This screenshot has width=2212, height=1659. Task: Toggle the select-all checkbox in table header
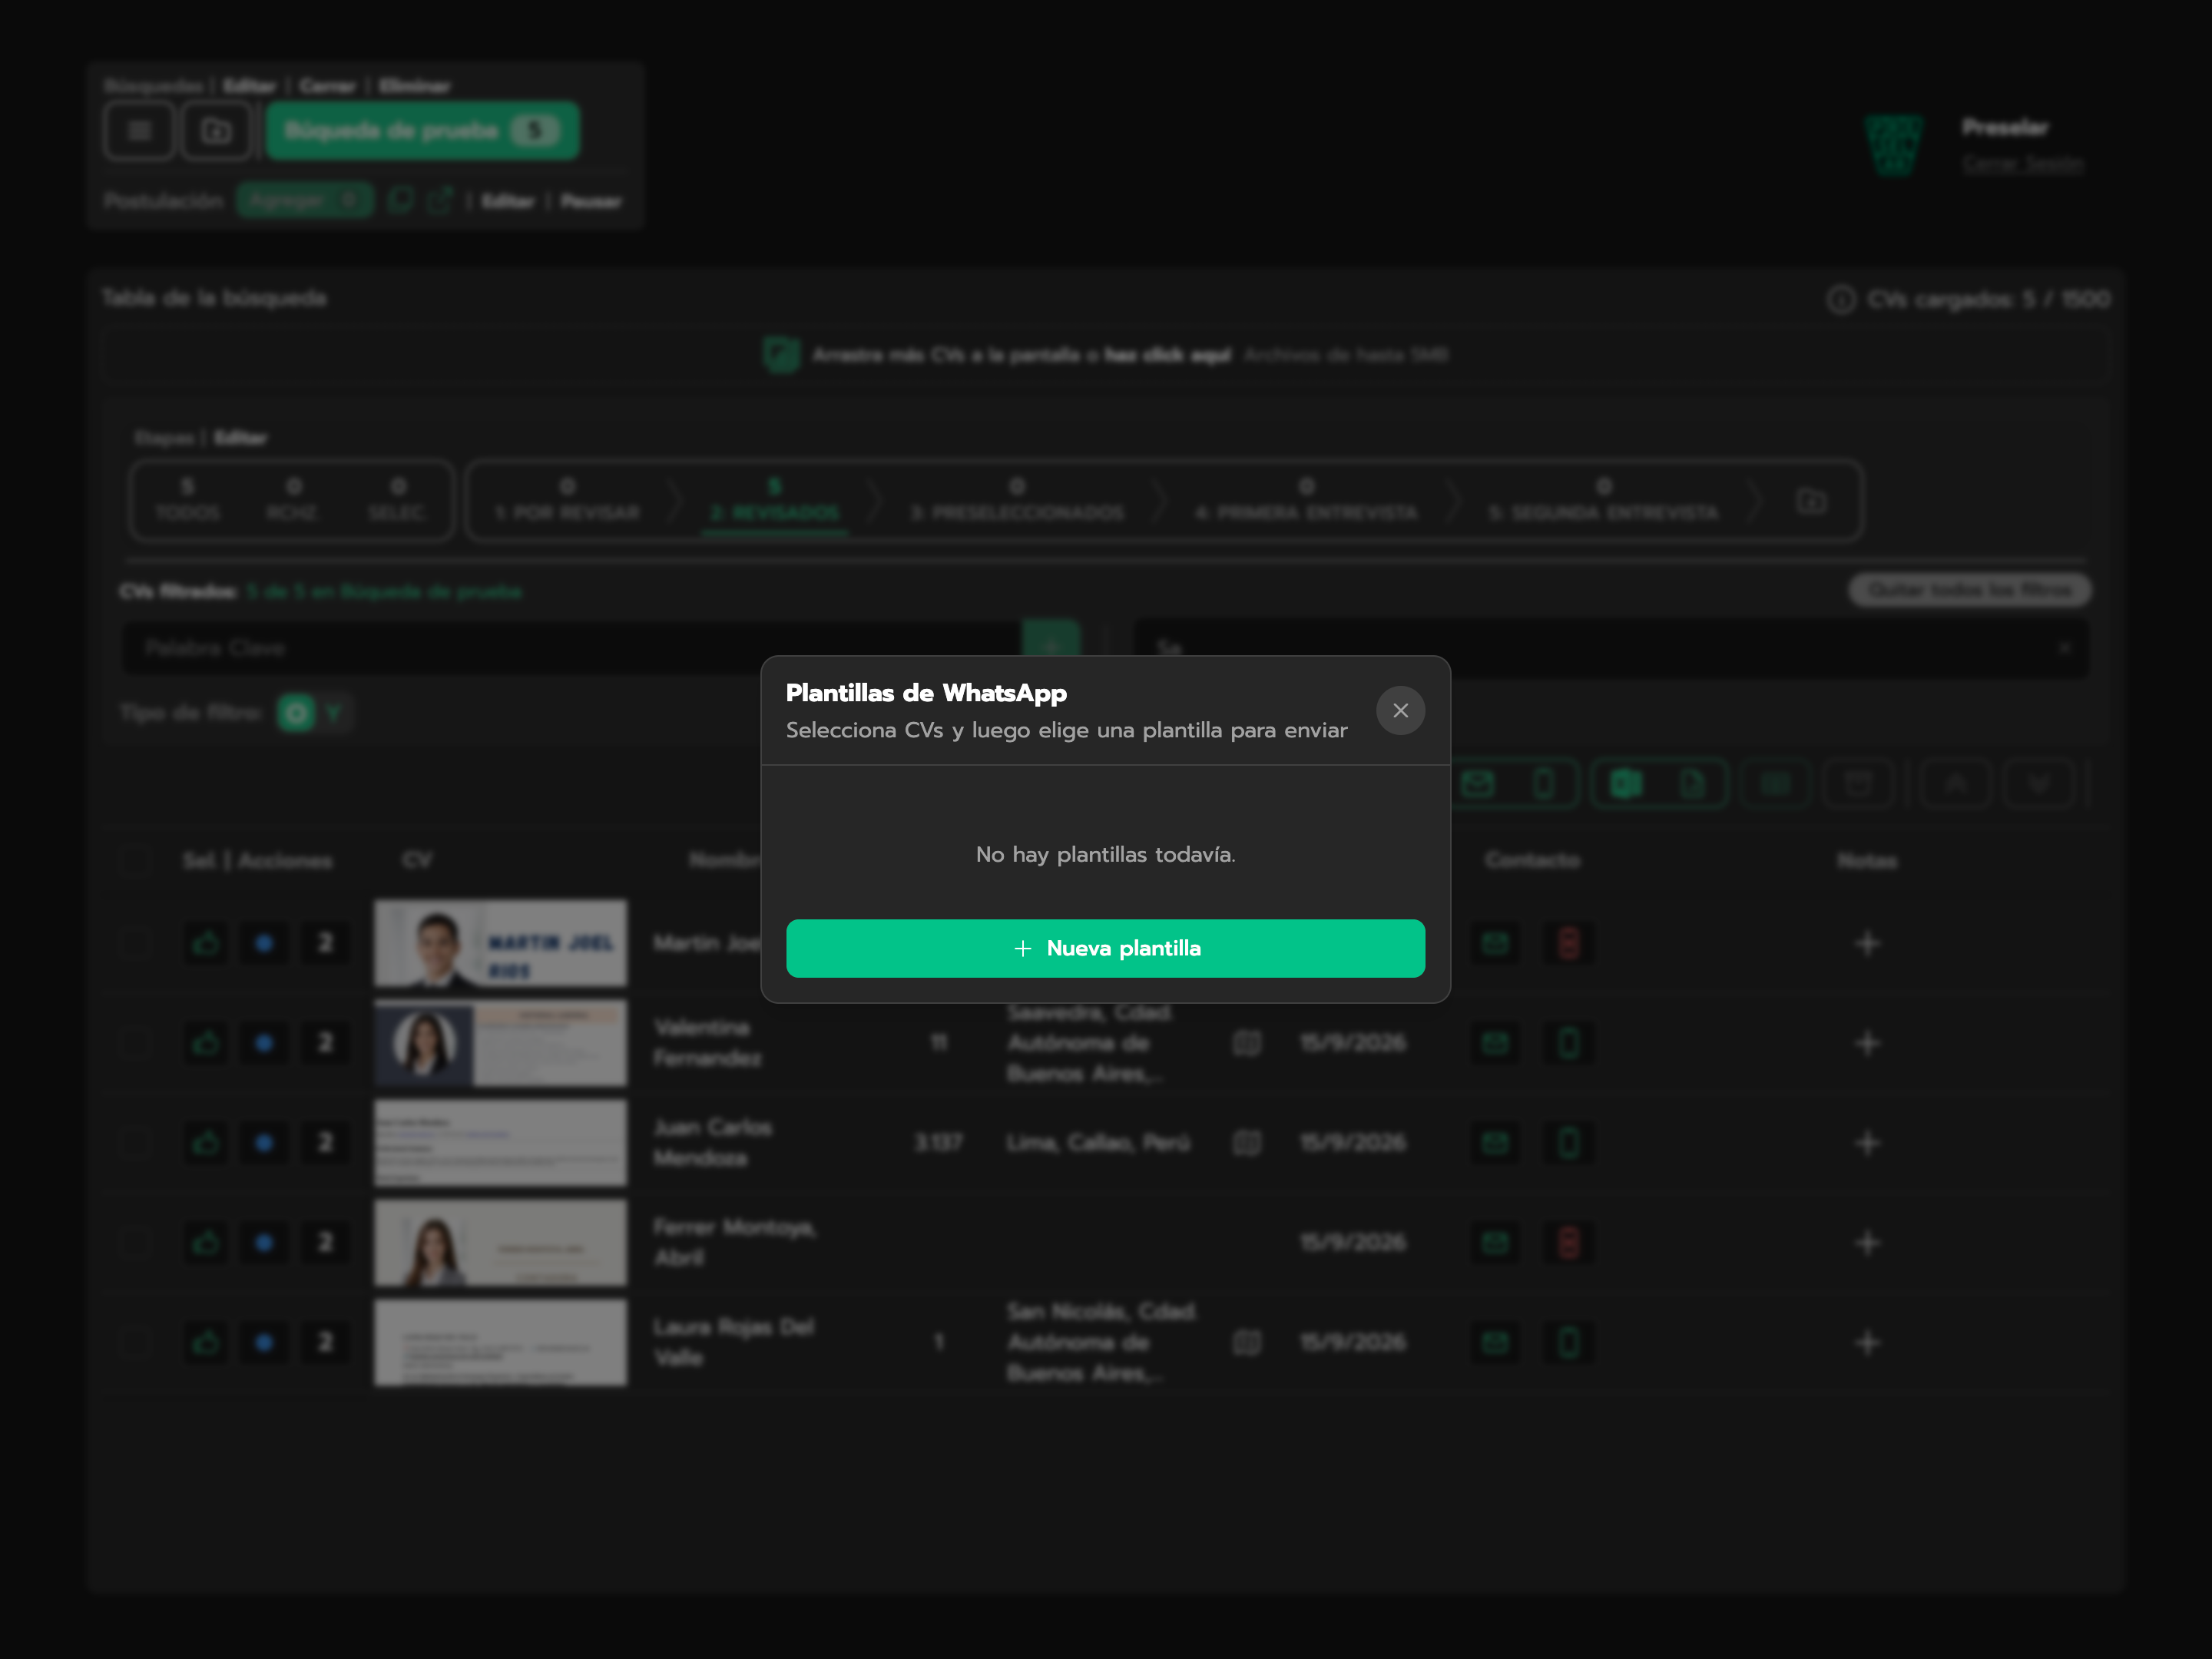(134, 860)
